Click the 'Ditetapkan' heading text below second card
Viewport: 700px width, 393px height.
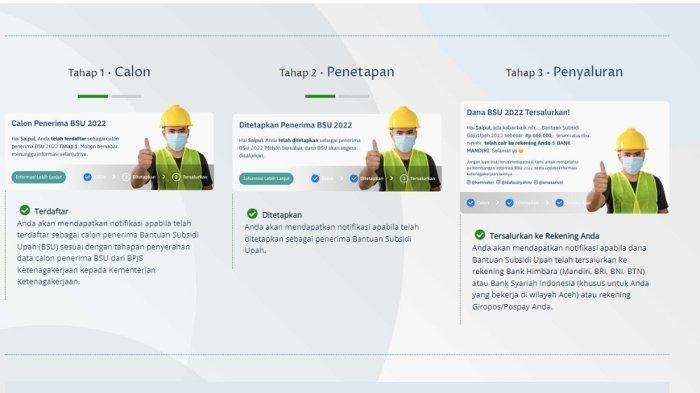point(282,214)
